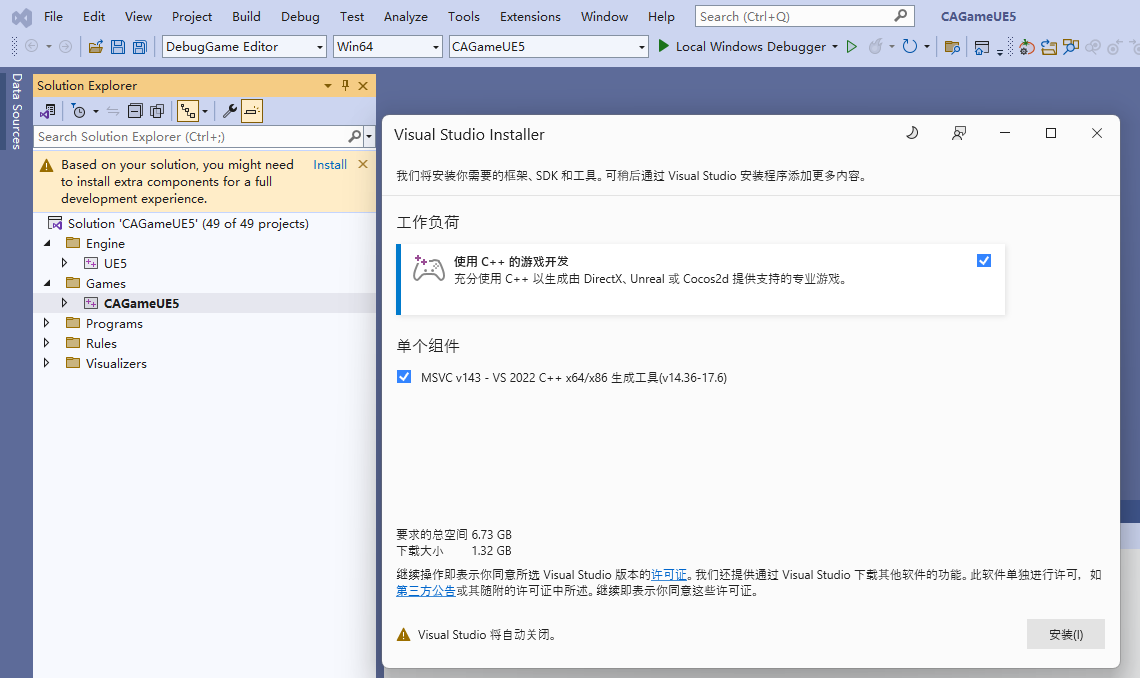Click the Navigate Backward arrow icon
Screen dimensions: 1140x678
(31, 47)
